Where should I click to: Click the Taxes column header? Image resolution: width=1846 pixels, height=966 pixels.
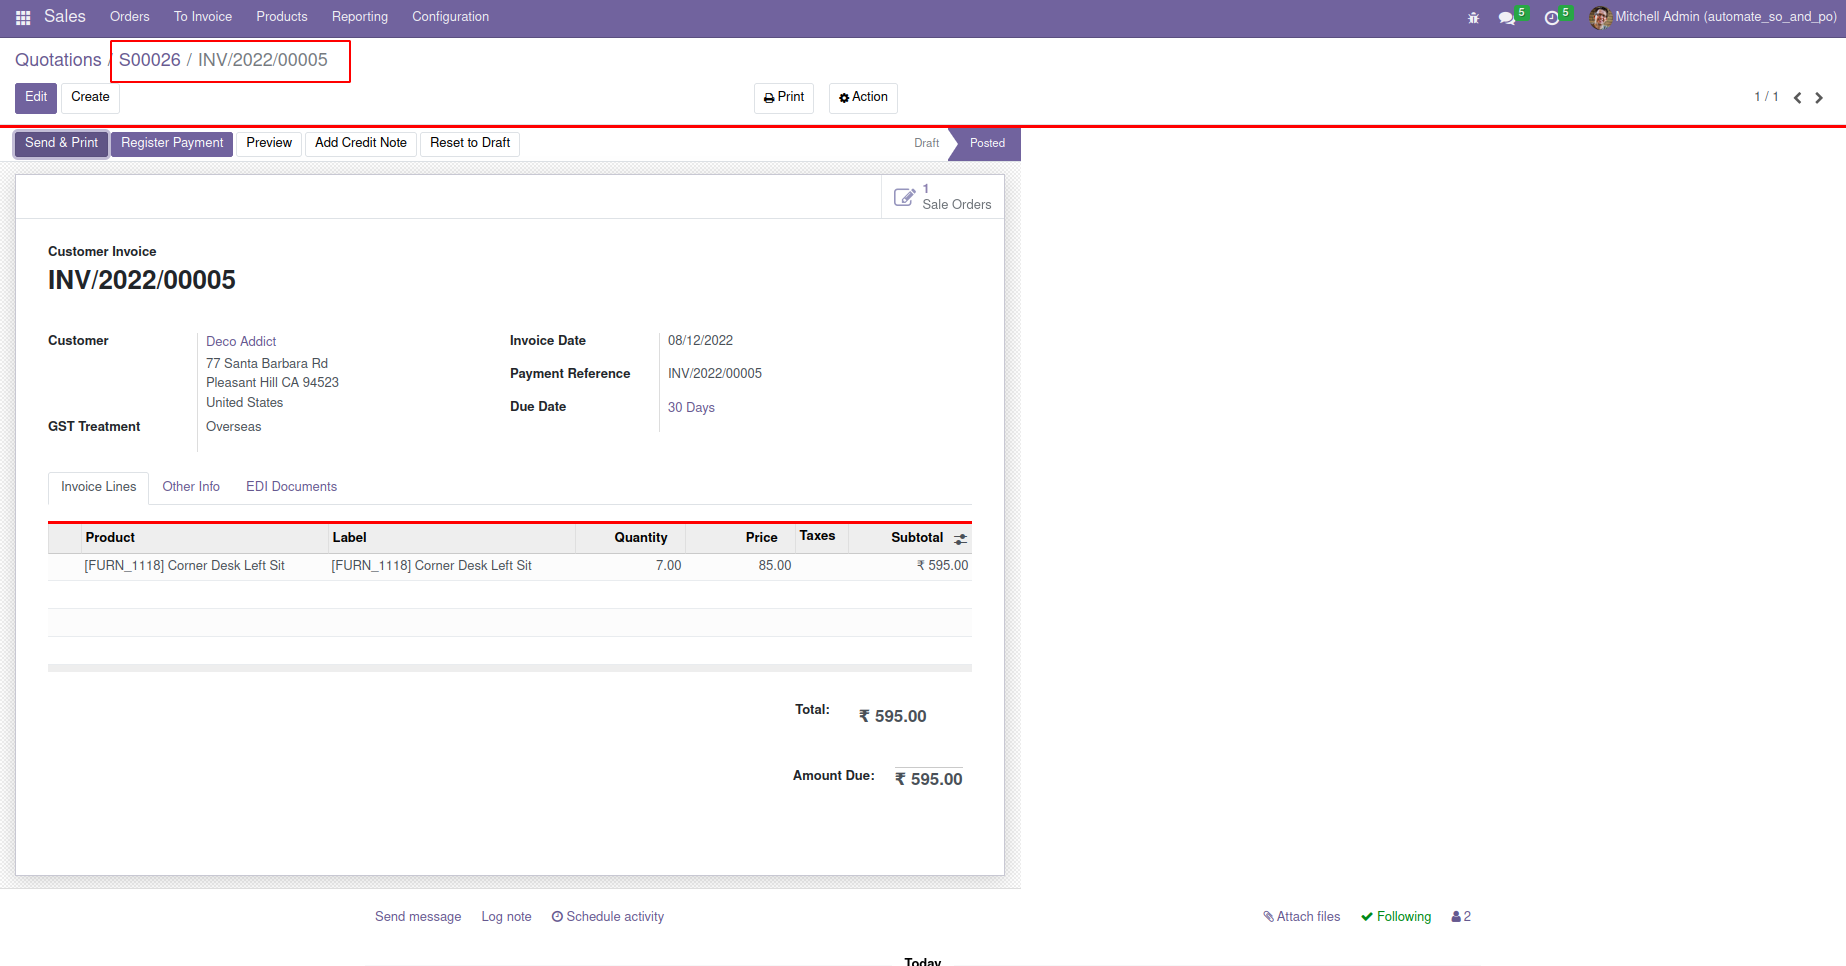[821, 537]
